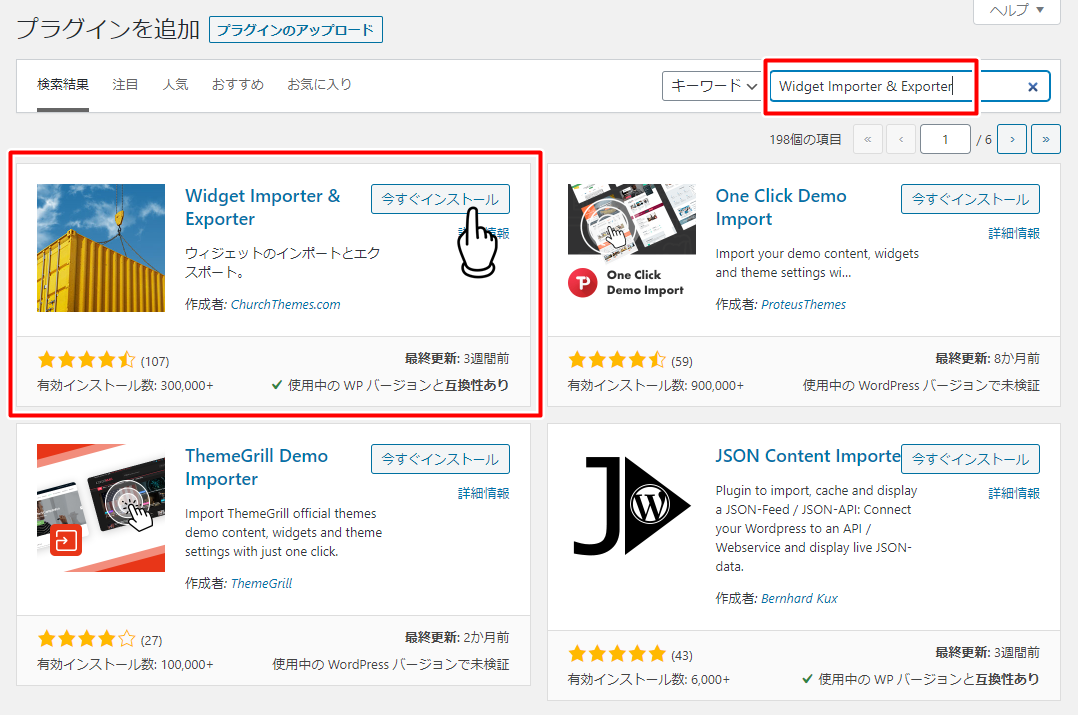The image size is (1078, 715).
Task: Click プラグインのアップロード button
Action: click(296, 30)
